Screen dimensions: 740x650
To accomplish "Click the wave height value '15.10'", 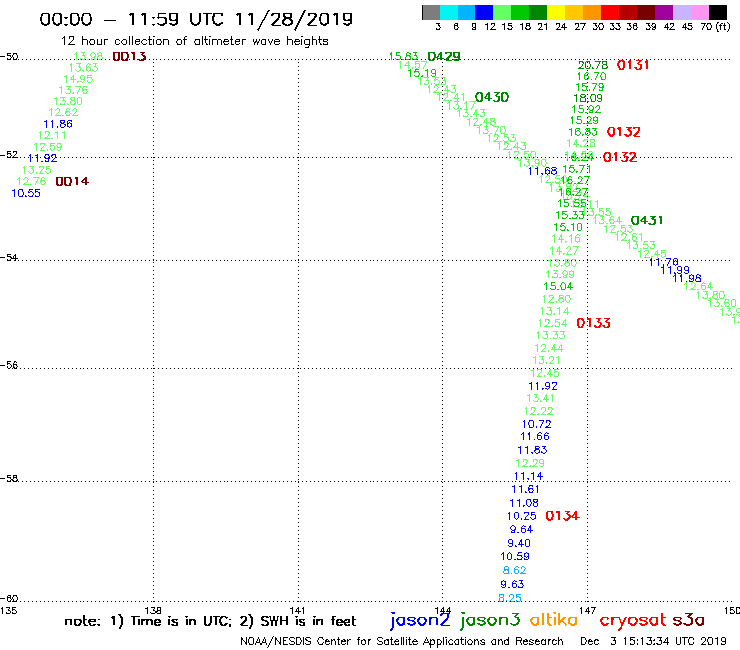I will pos(568,227).
